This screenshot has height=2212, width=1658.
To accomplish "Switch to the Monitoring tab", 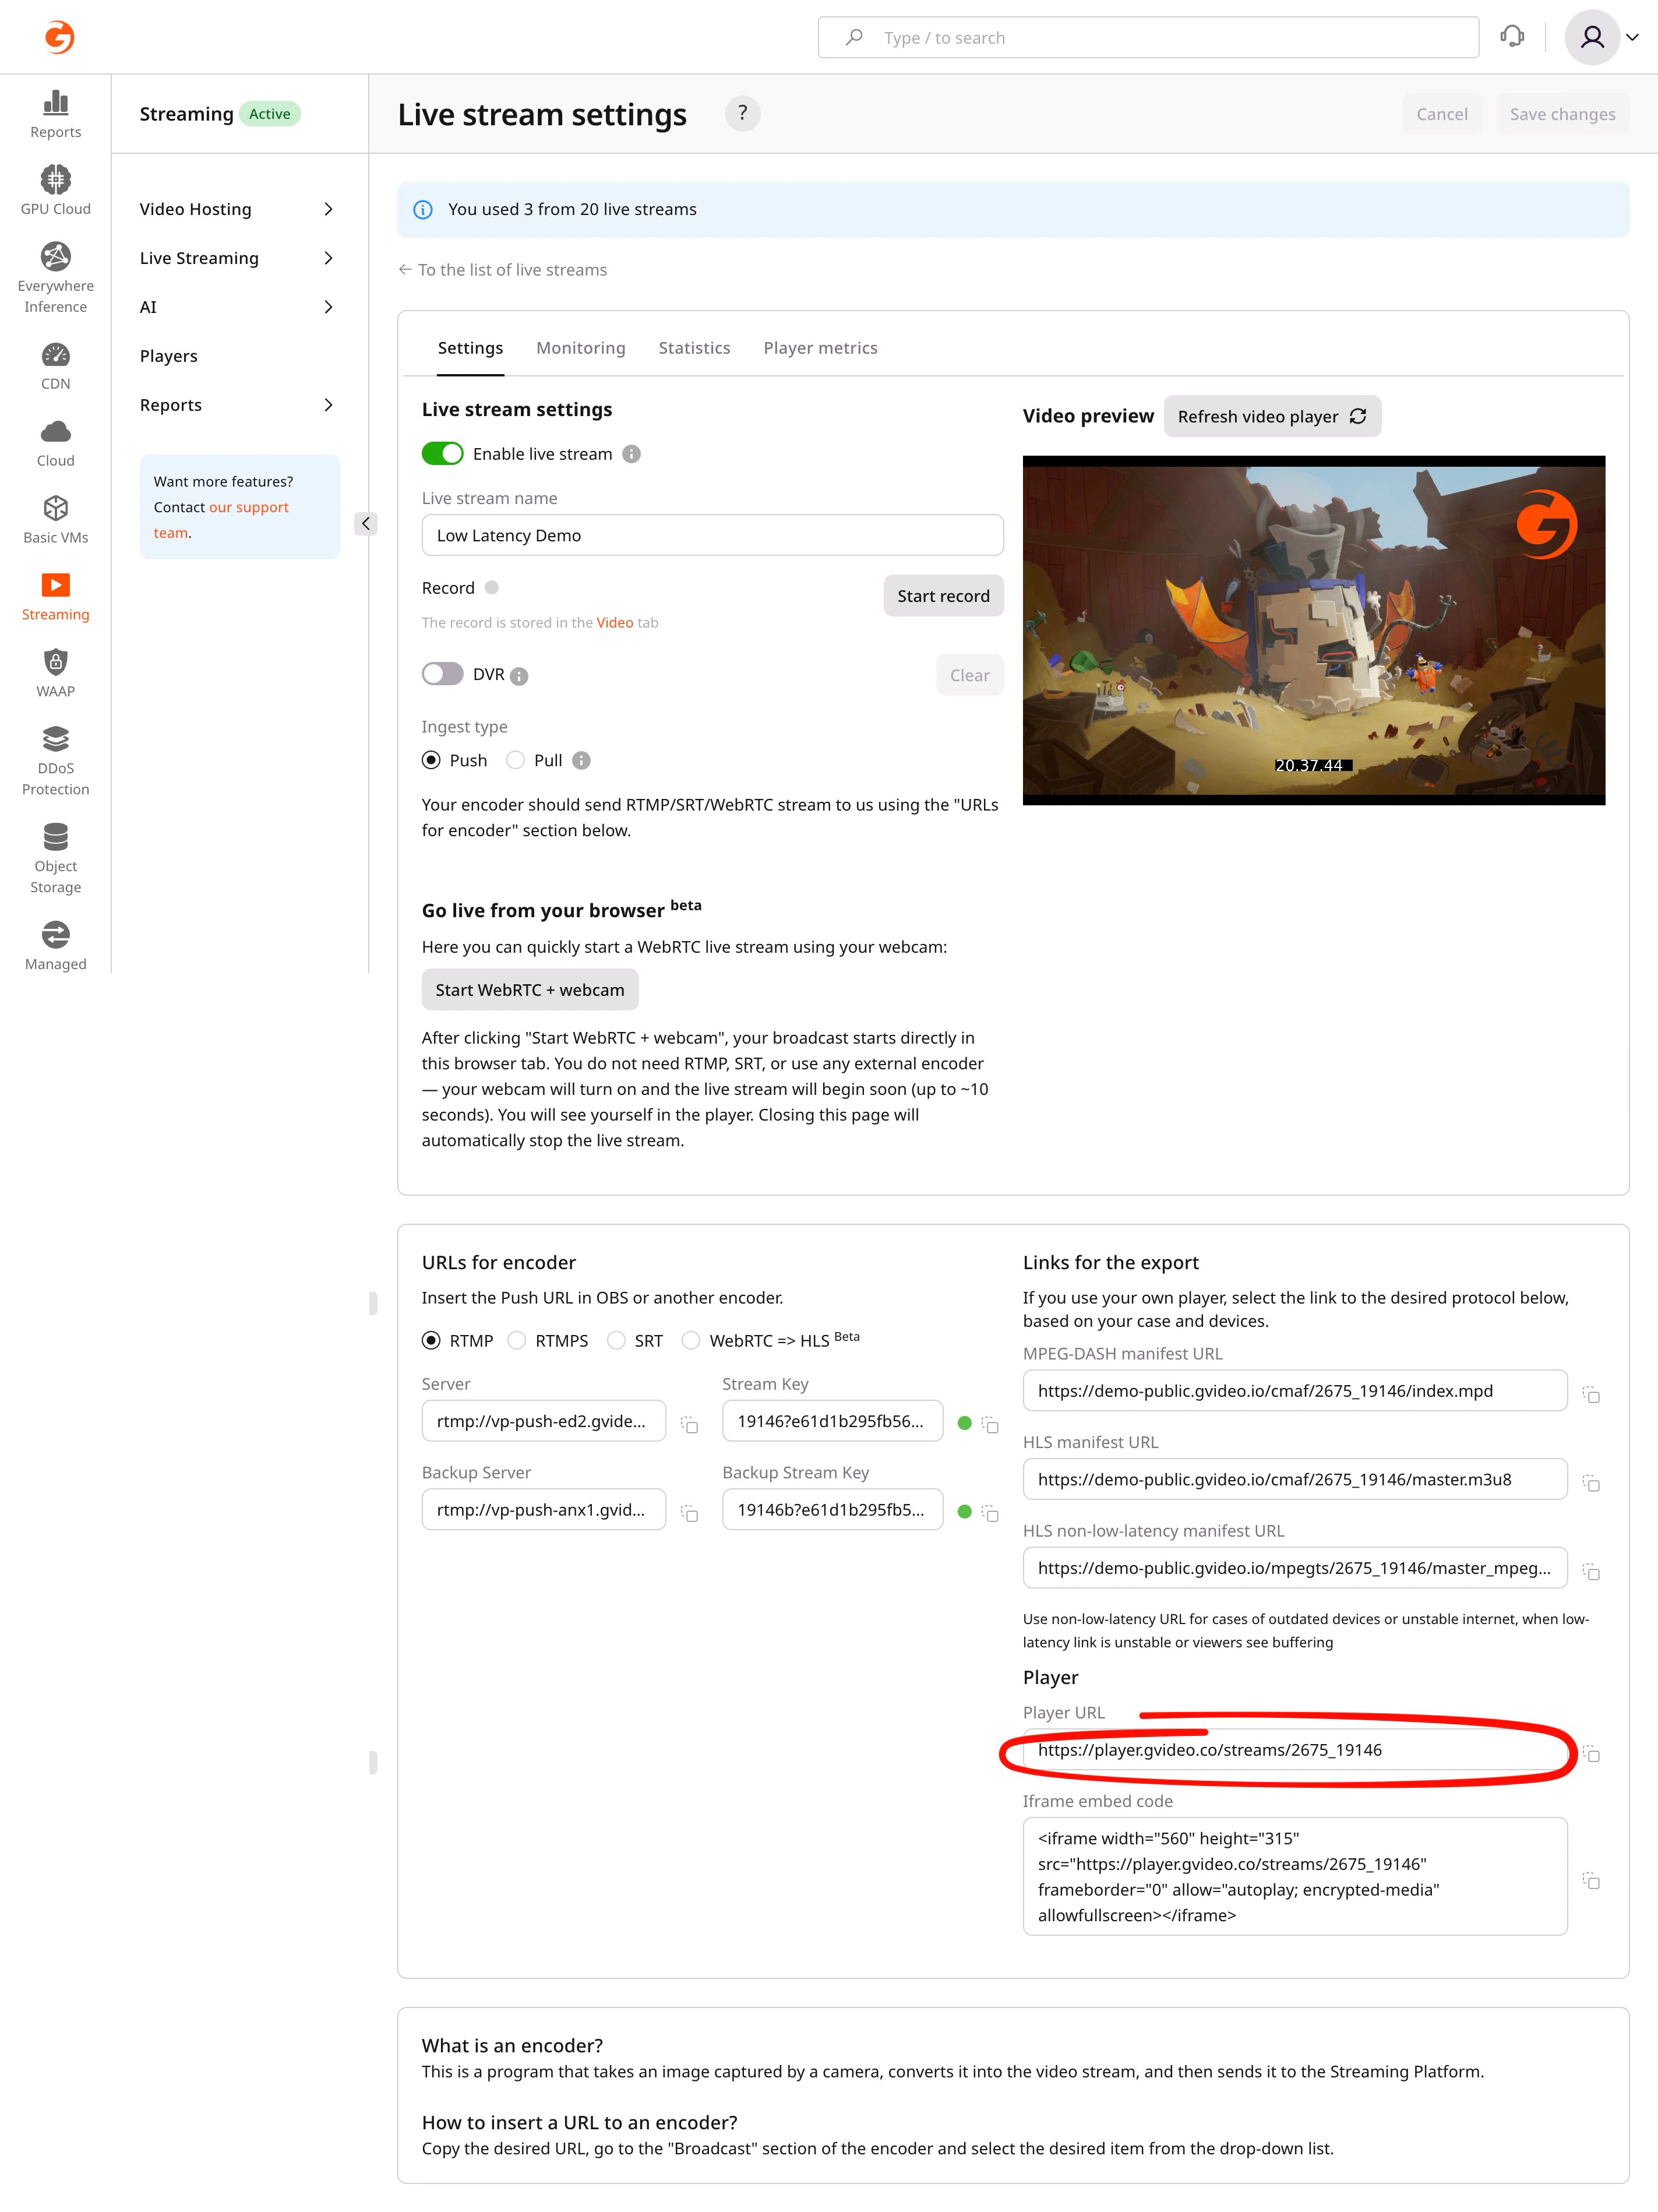I will point(580,347).
